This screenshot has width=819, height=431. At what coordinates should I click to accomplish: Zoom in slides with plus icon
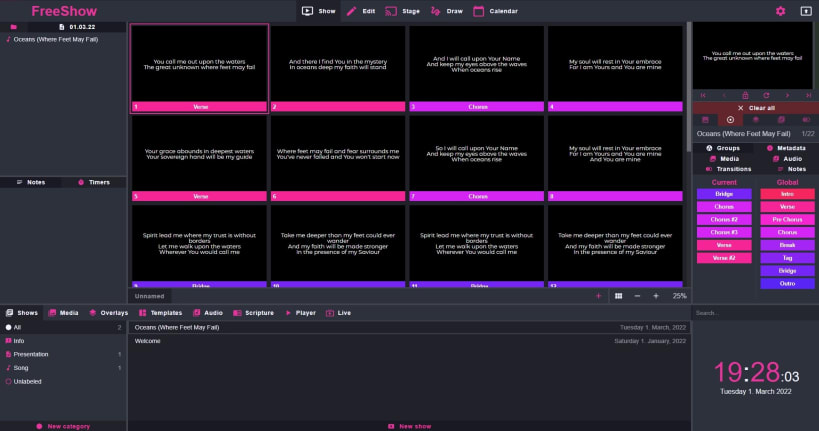click(x=656, y=296)
